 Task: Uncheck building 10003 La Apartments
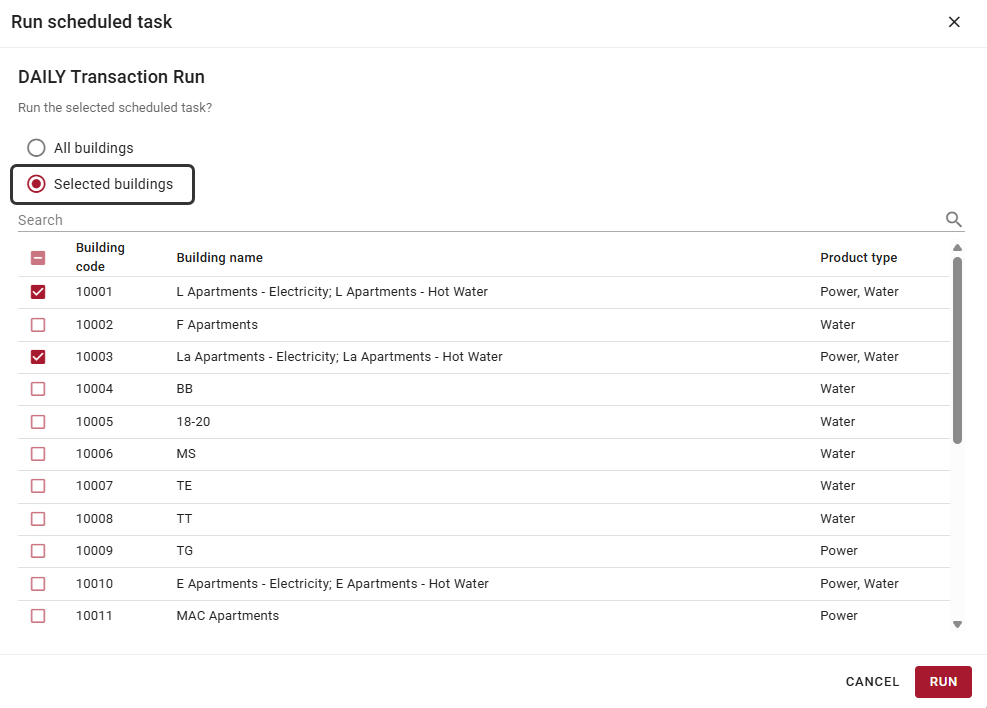coord(38,357)
